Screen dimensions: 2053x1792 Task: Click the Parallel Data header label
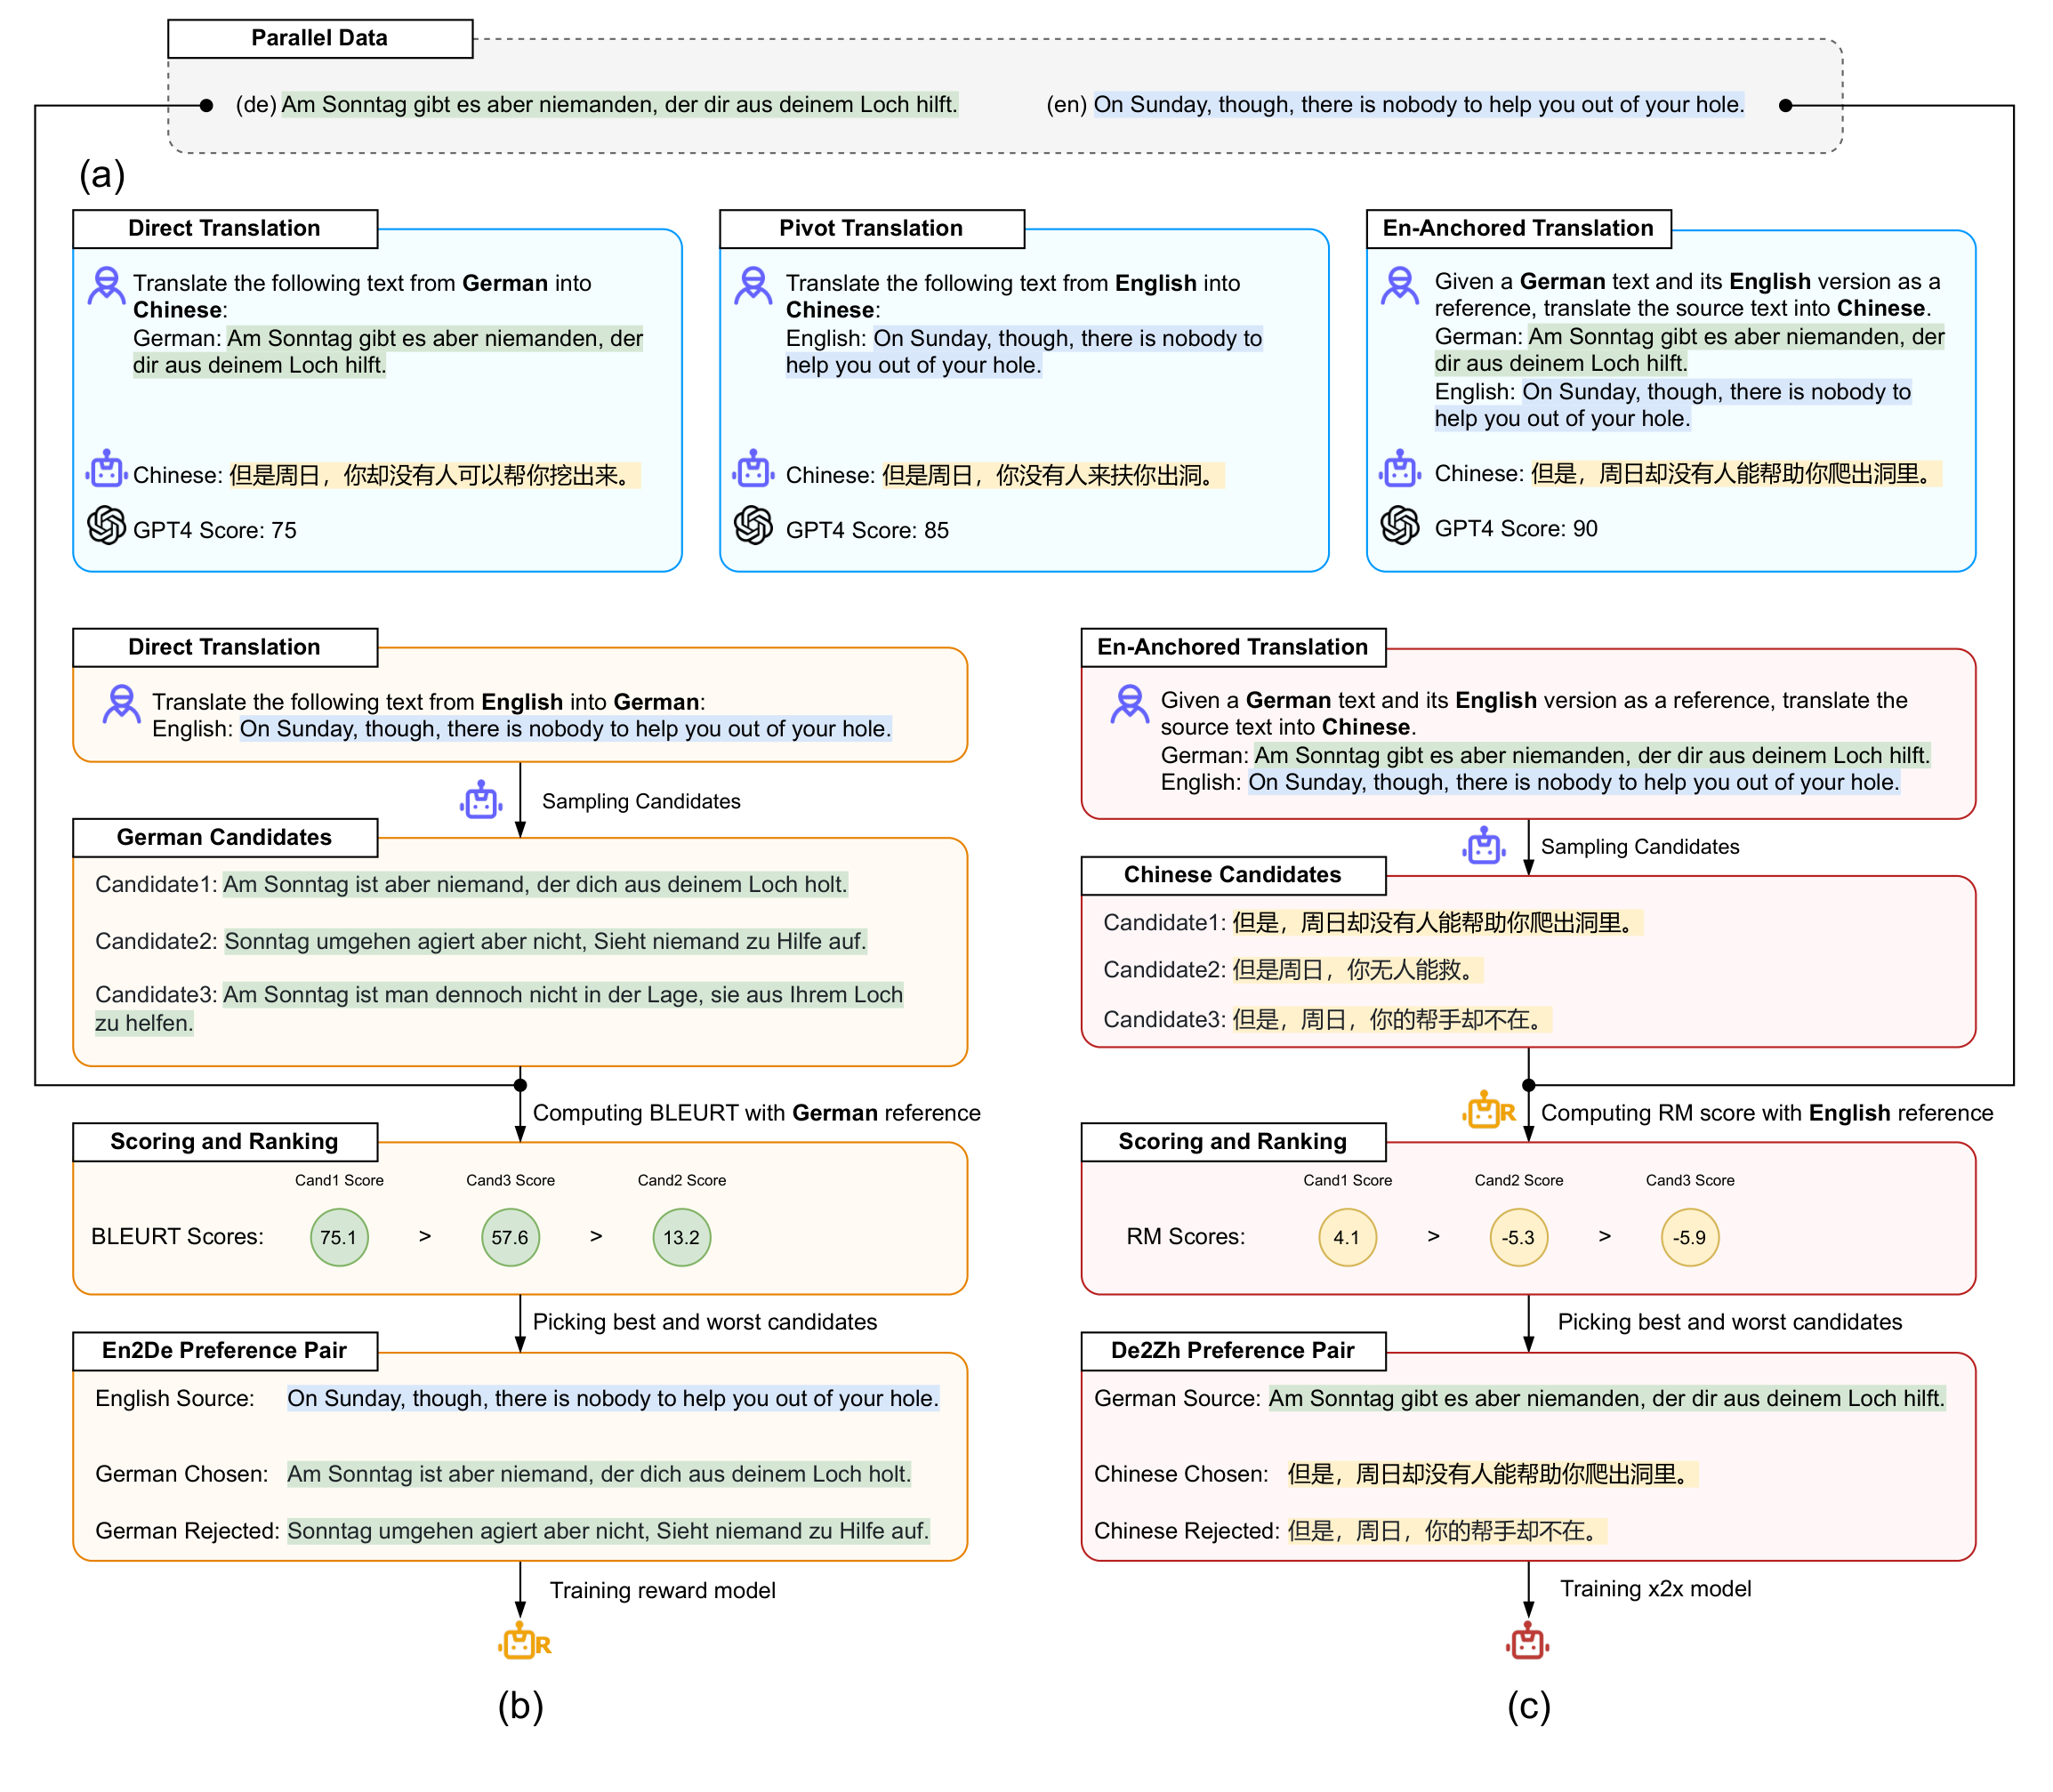tap(320, 38)
